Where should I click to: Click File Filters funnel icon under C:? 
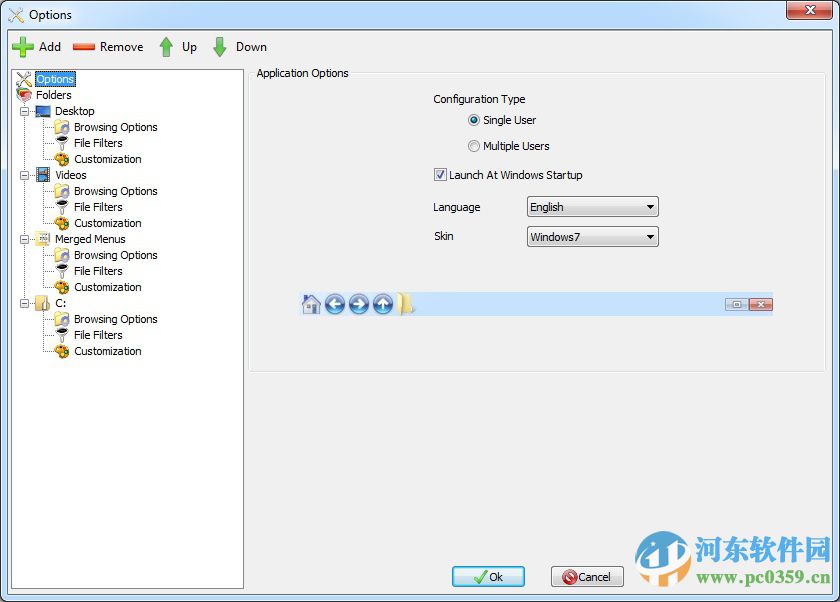click(62, 335)
